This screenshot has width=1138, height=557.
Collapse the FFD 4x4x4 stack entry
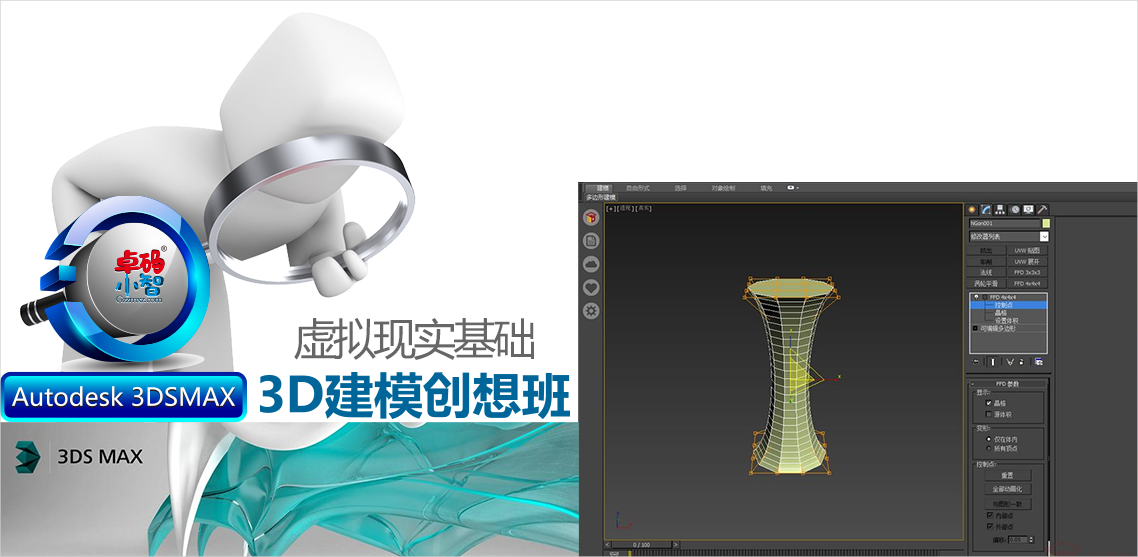coord(985,297)
